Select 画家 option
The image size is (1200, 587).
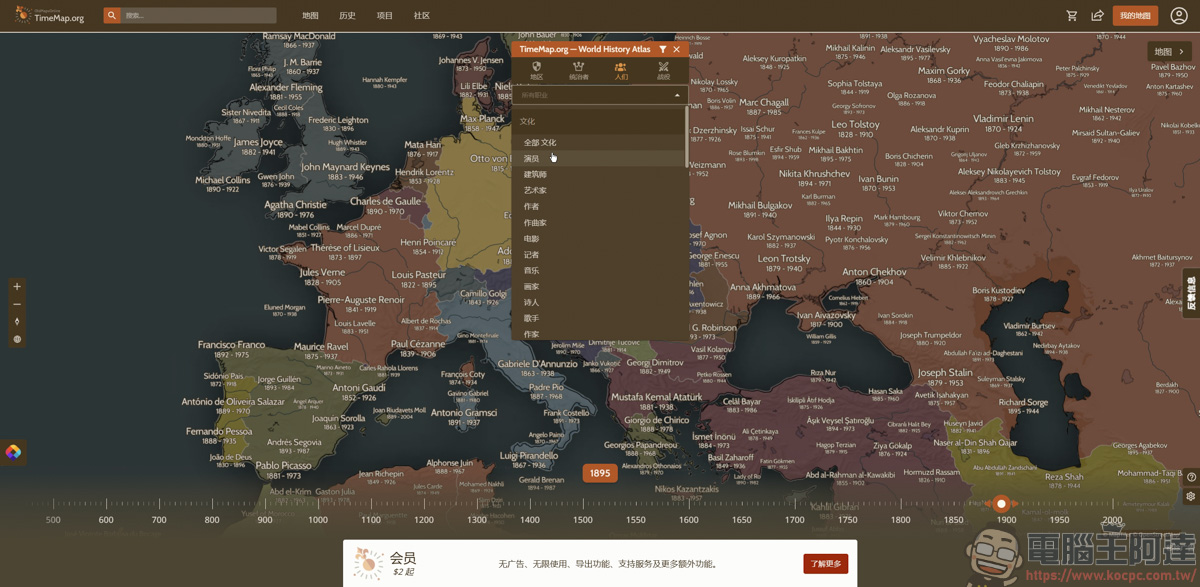pyautogui.click(x=531, y=287)
